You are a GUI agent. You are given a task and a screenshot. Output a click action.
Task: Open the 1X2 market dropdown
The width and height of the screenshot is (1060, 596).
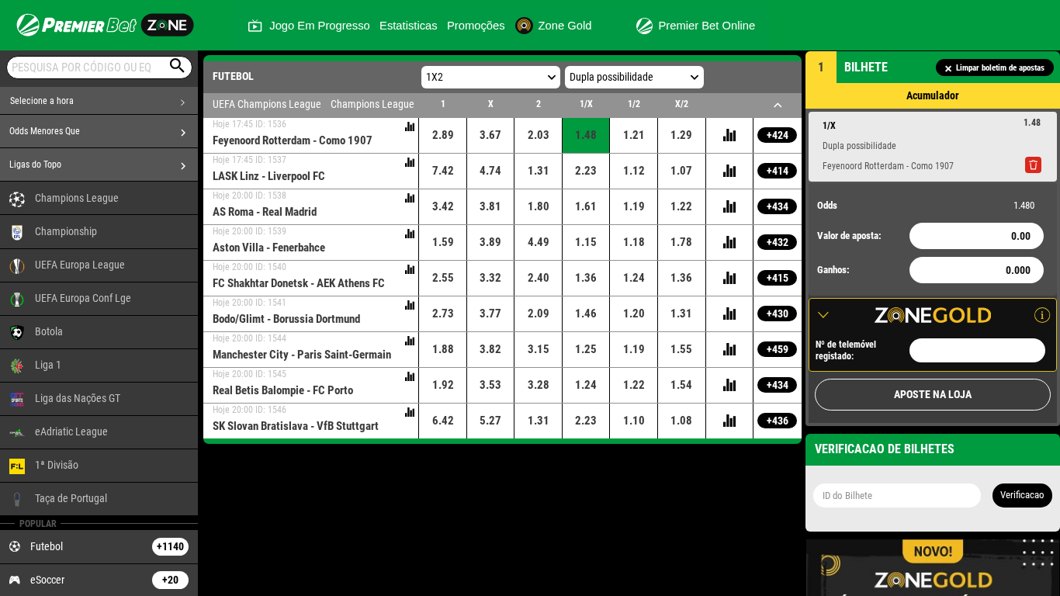tap(490, 77)
